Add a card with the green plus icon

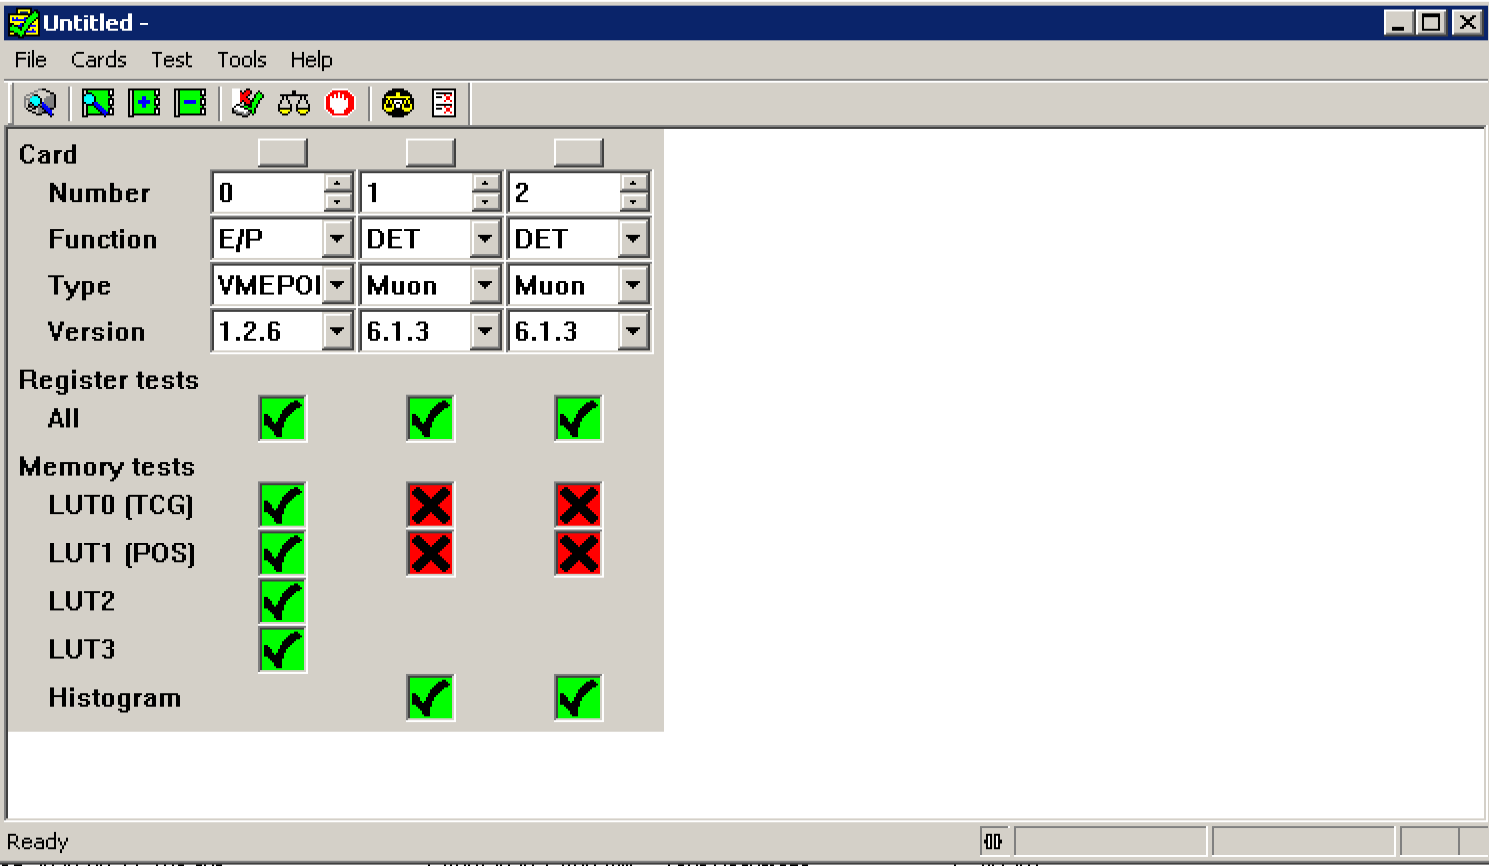142,102
